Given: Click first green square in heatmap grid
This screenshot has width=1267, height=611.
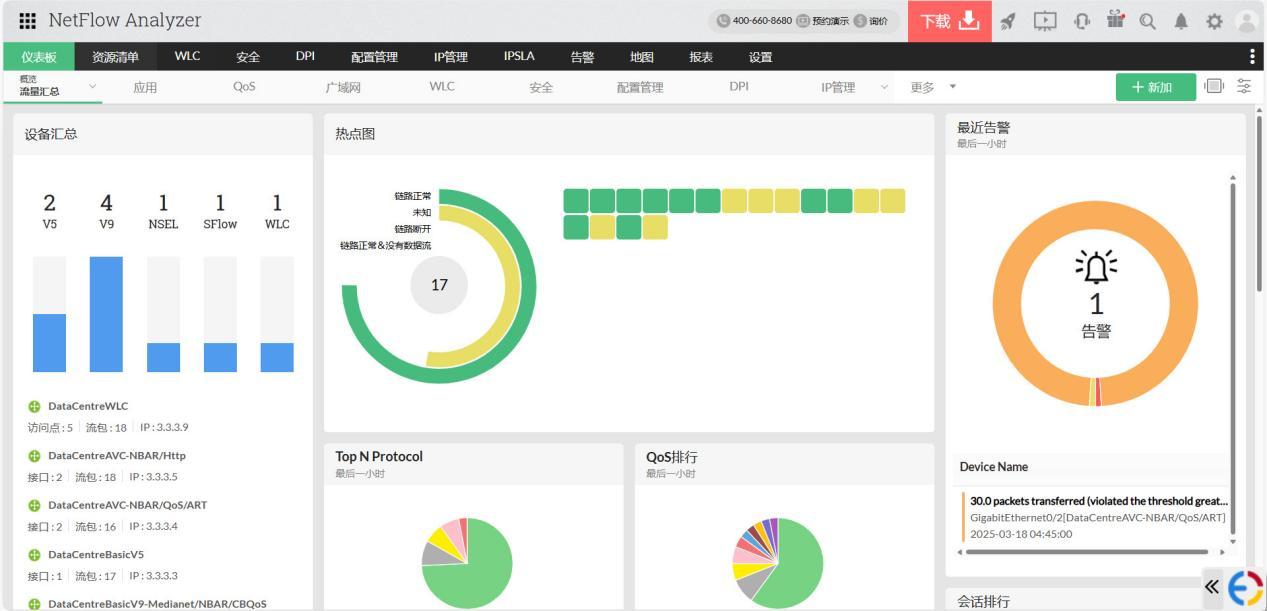Looking at the screenshot, I should tap(576, 201).
